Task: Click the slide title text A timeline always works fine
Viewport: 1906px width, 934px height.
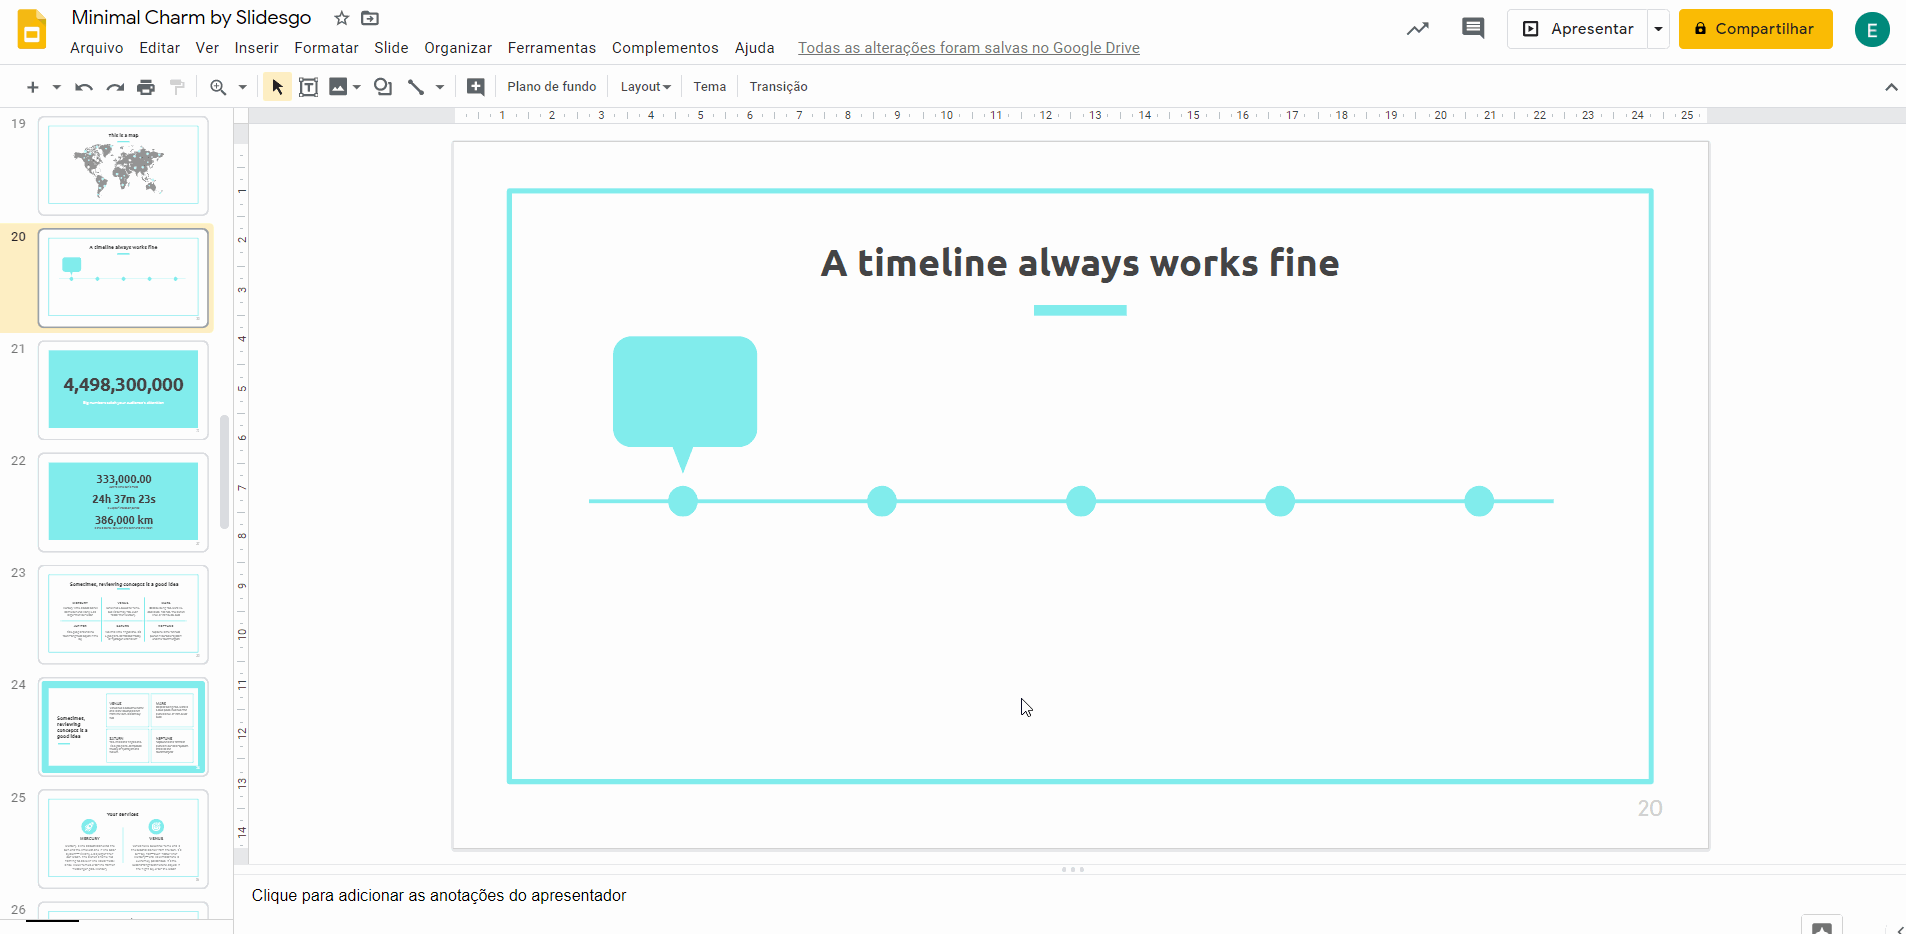Action: click(x=1080, y=263)
